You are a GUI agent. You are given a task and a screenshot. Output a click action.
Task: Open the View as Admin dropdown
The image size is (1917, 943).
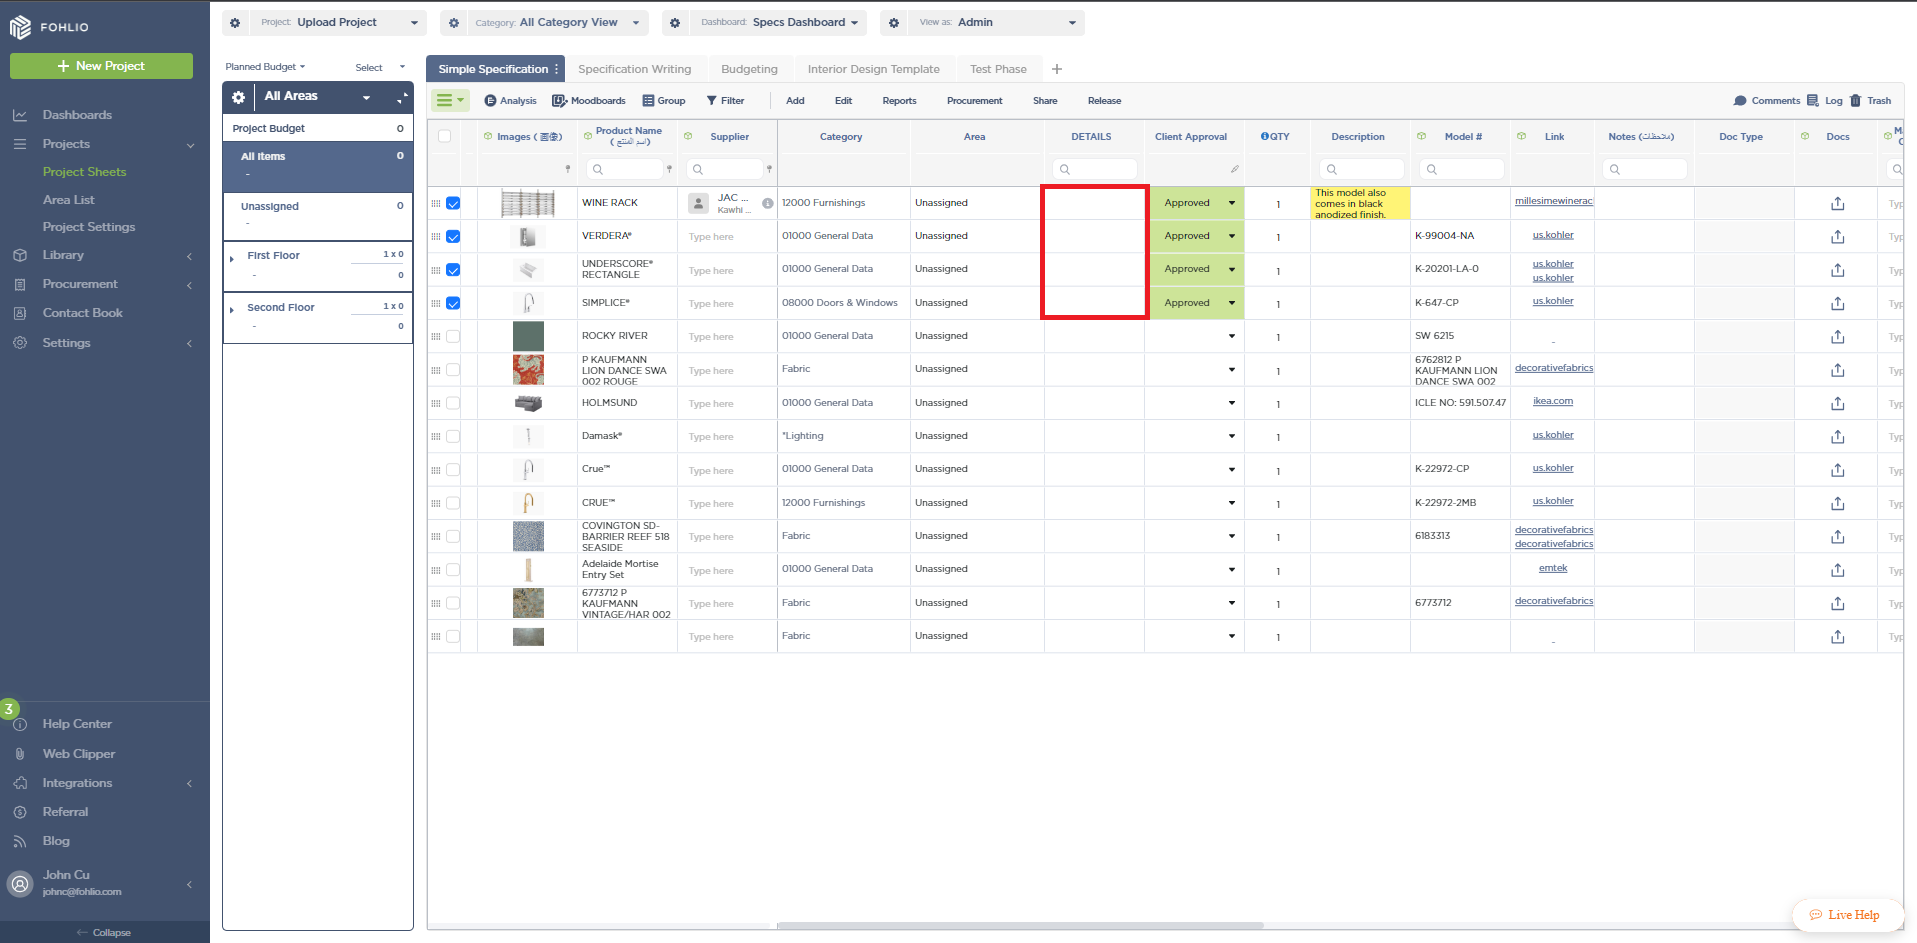(x=998, y=23)
